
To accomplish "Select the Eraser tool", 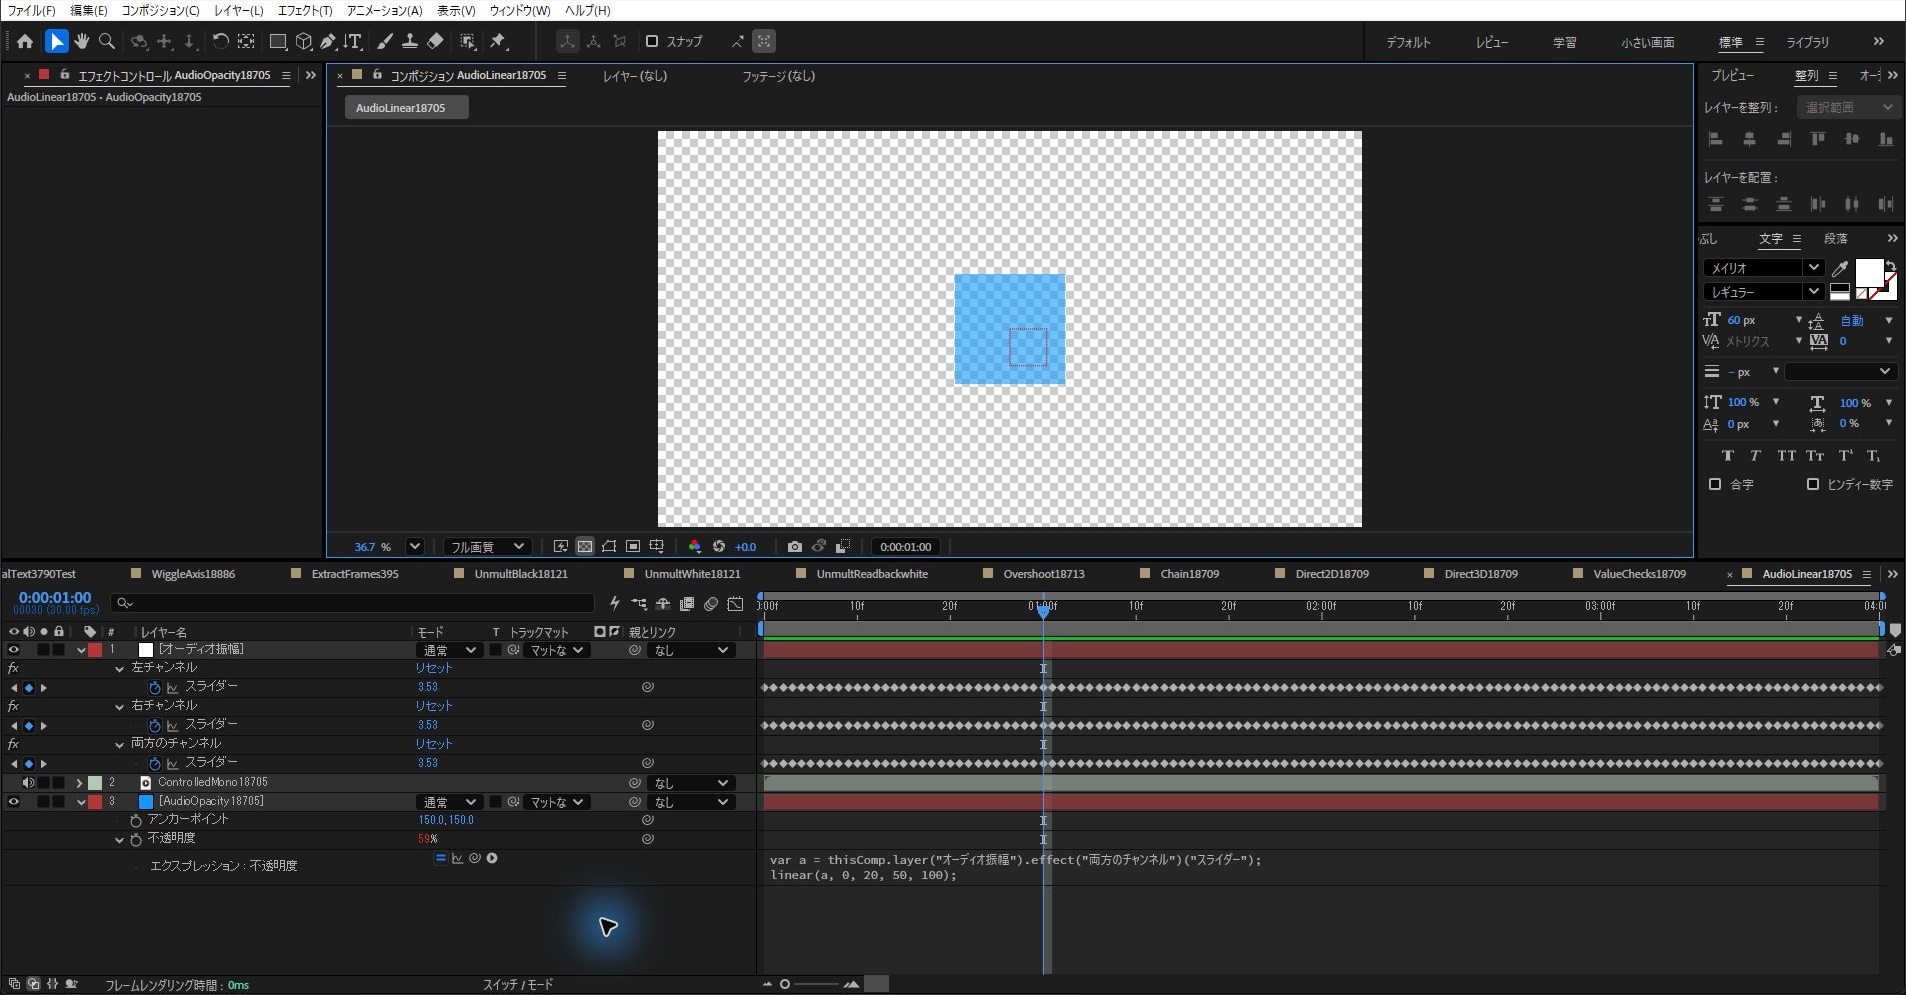I will (x=435, y=41).
